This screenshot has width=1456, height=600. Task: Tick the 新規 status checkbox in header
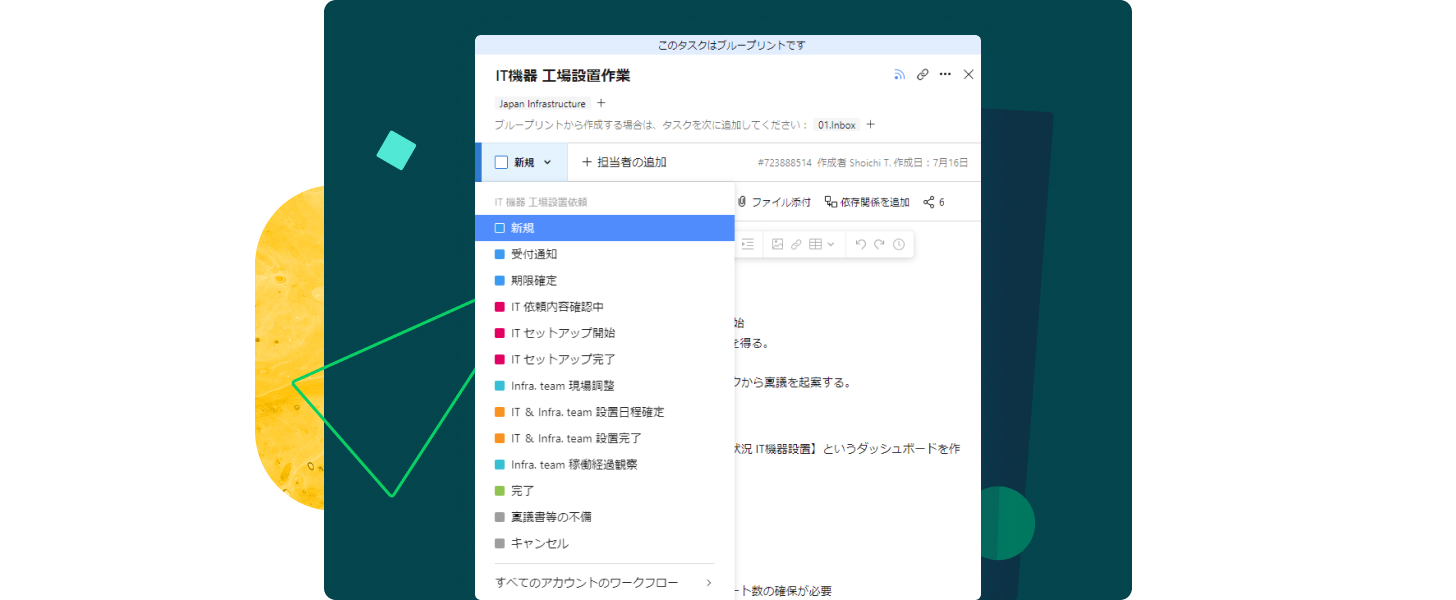coord(501,162)
